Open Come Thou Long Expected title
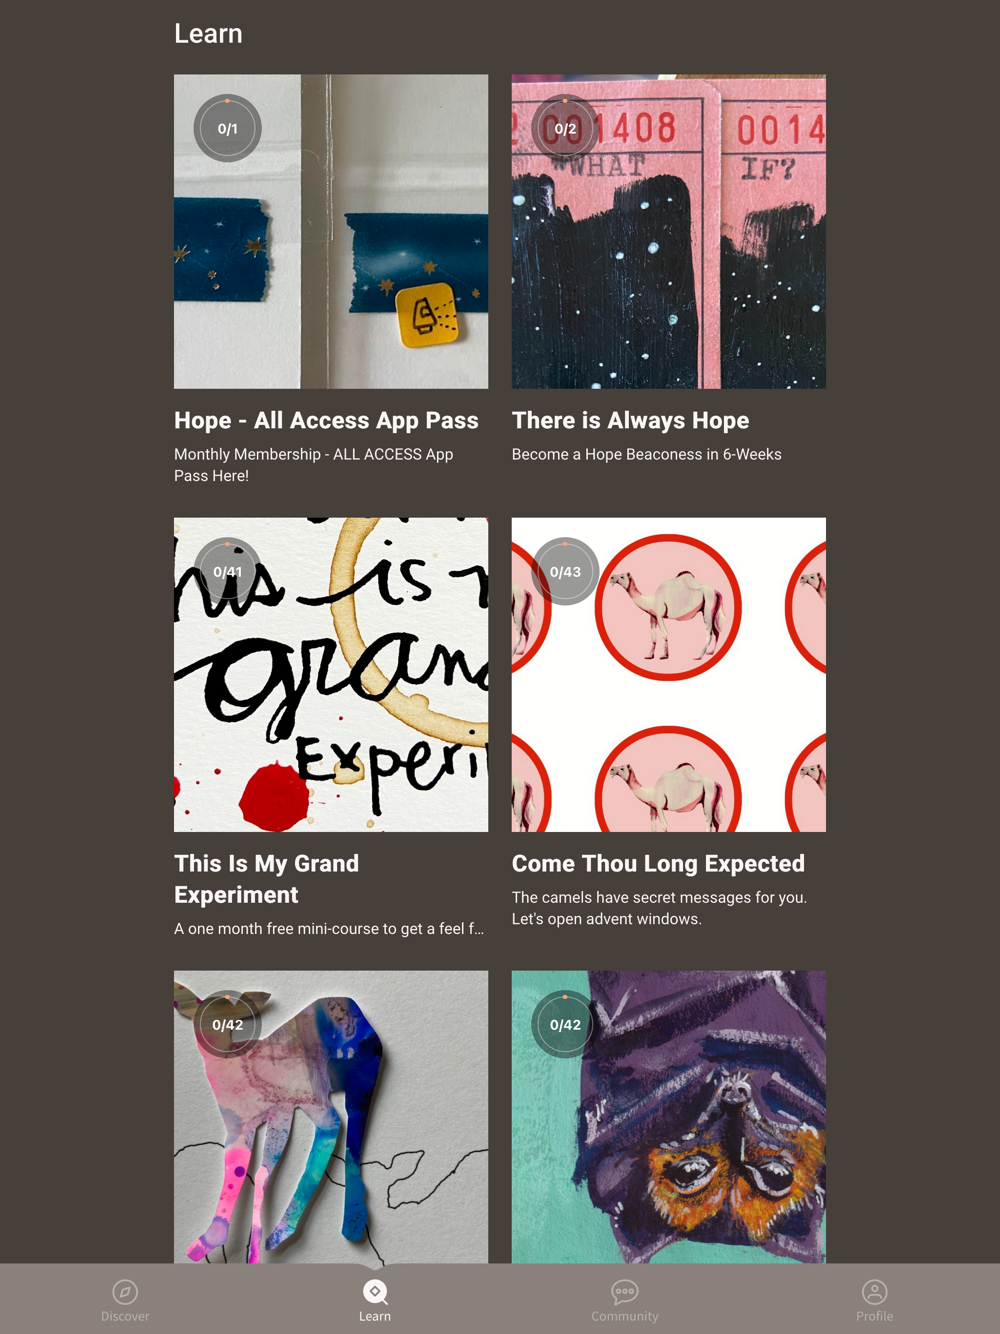 pos(658,864)
